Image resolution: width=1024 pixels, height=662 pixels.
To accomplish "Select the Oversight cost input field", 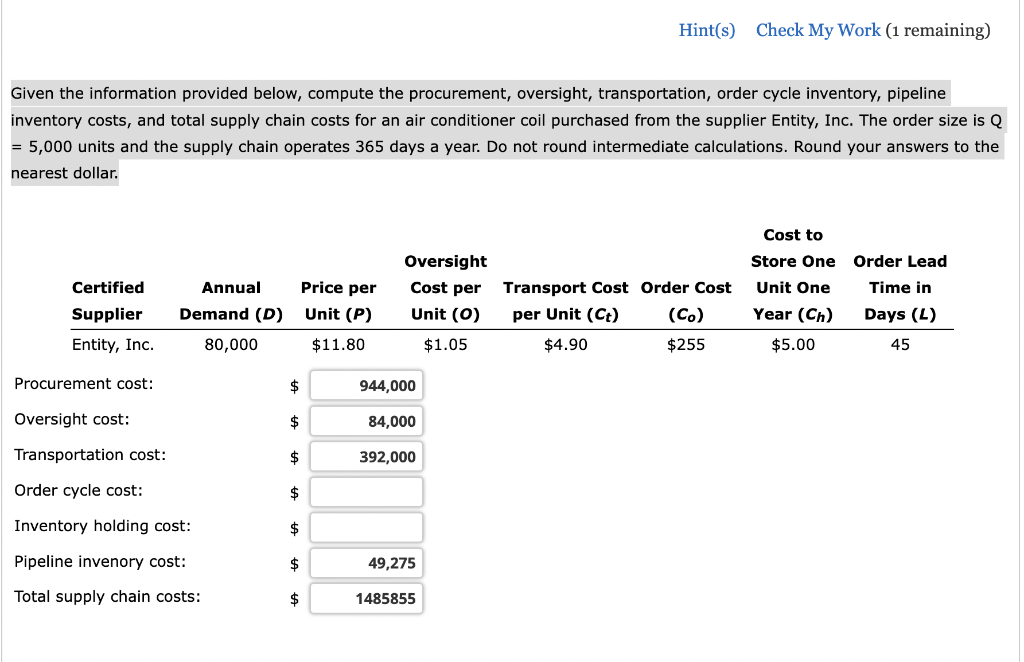I will tap(366, 421).
